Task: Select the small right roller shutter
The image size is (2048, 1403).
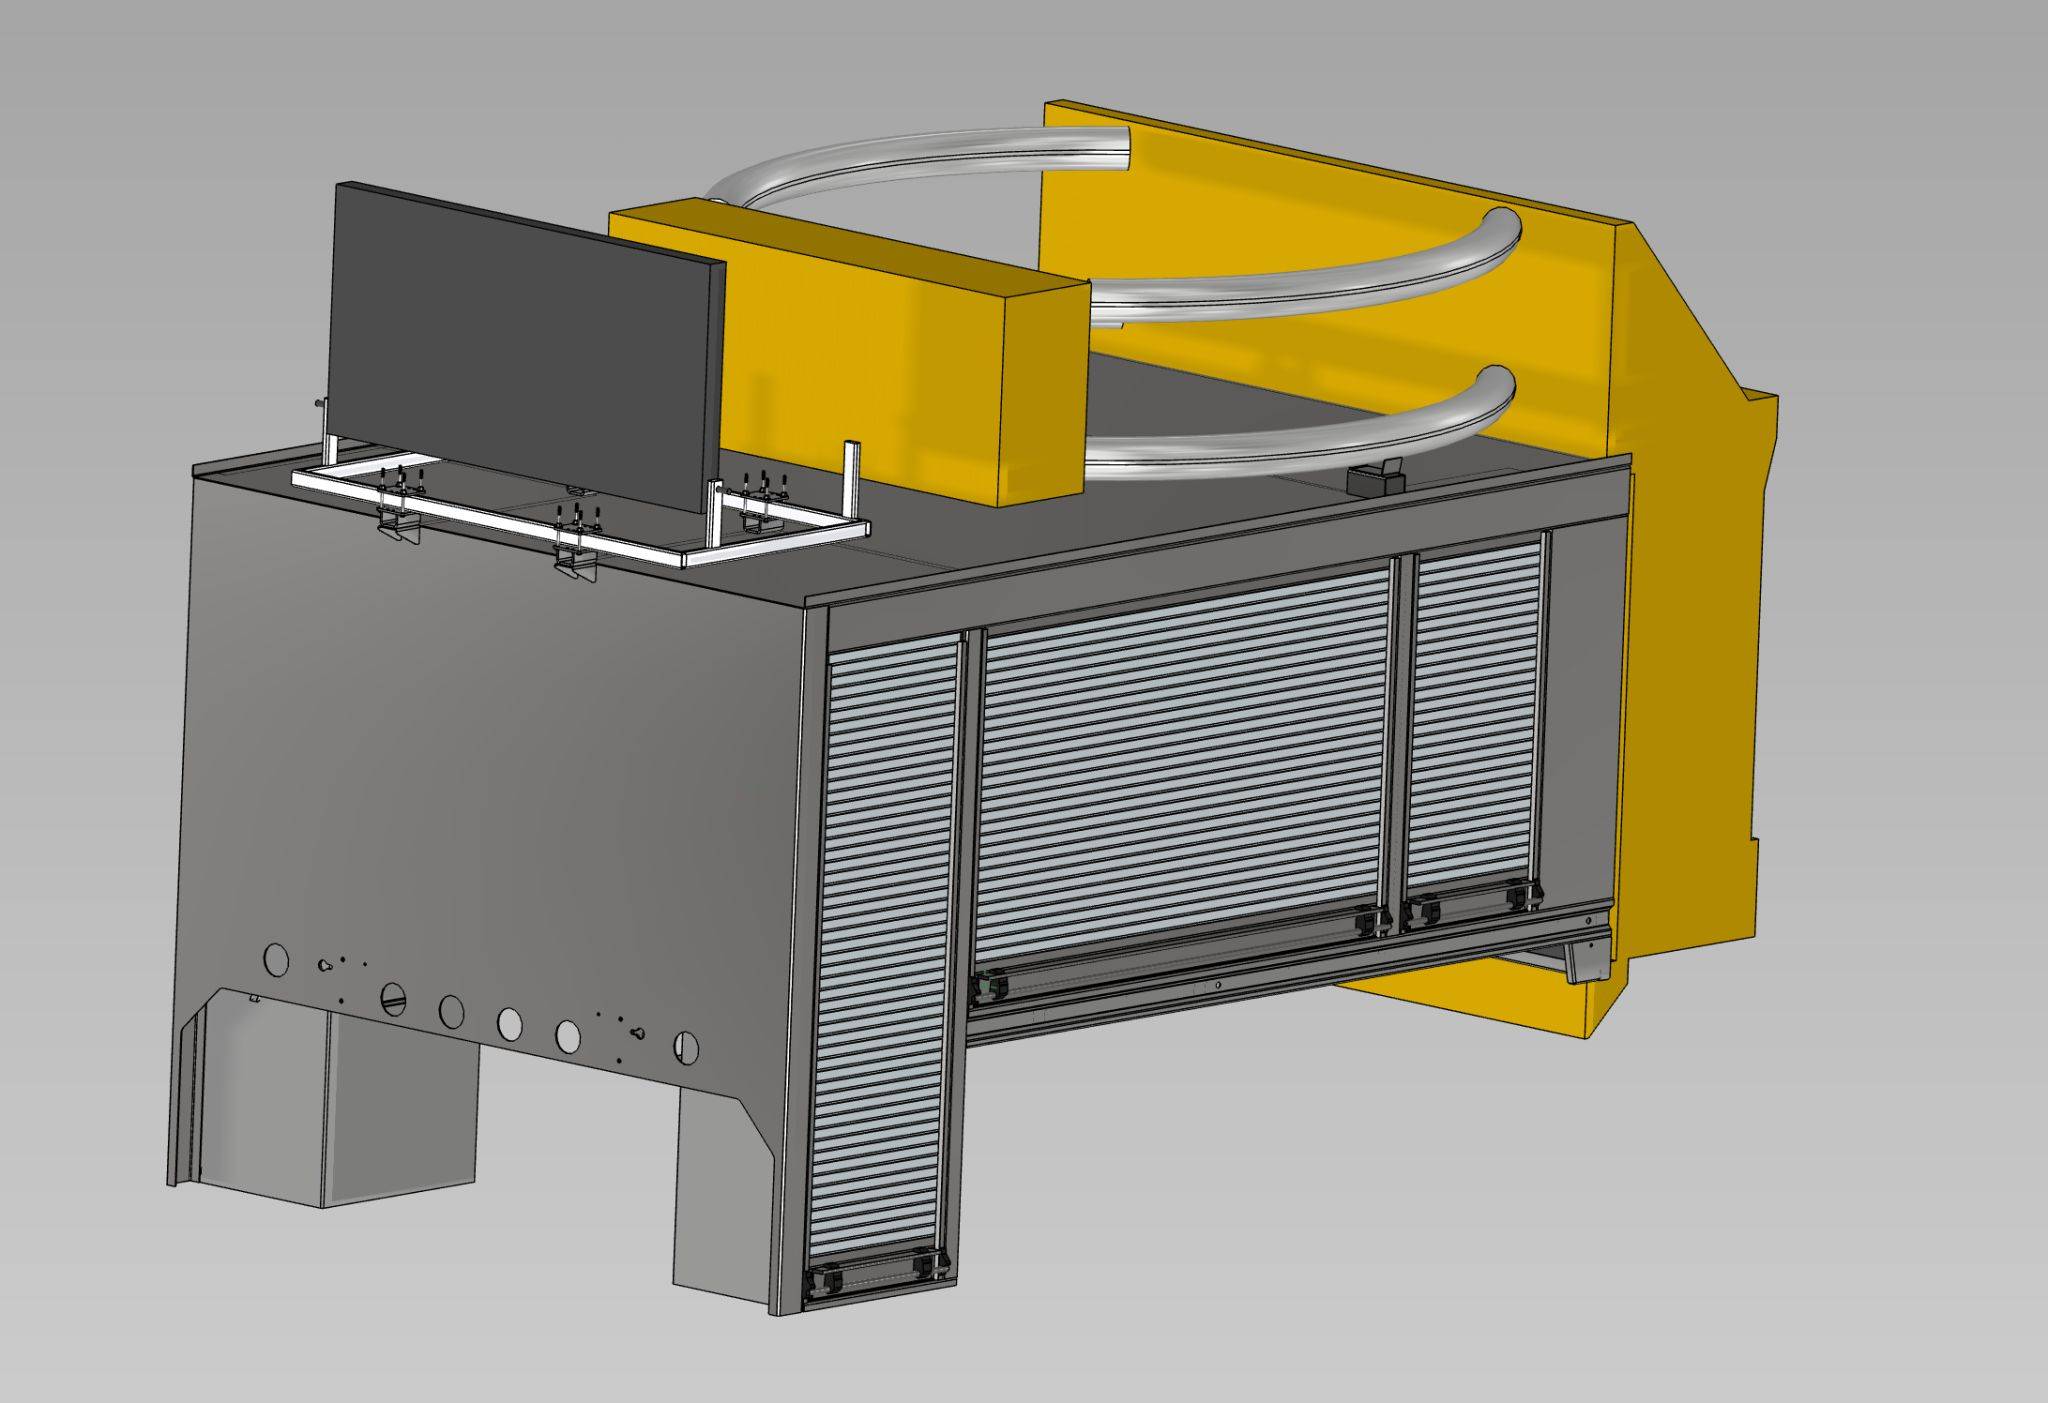Action: click(x=1475, y=720)
